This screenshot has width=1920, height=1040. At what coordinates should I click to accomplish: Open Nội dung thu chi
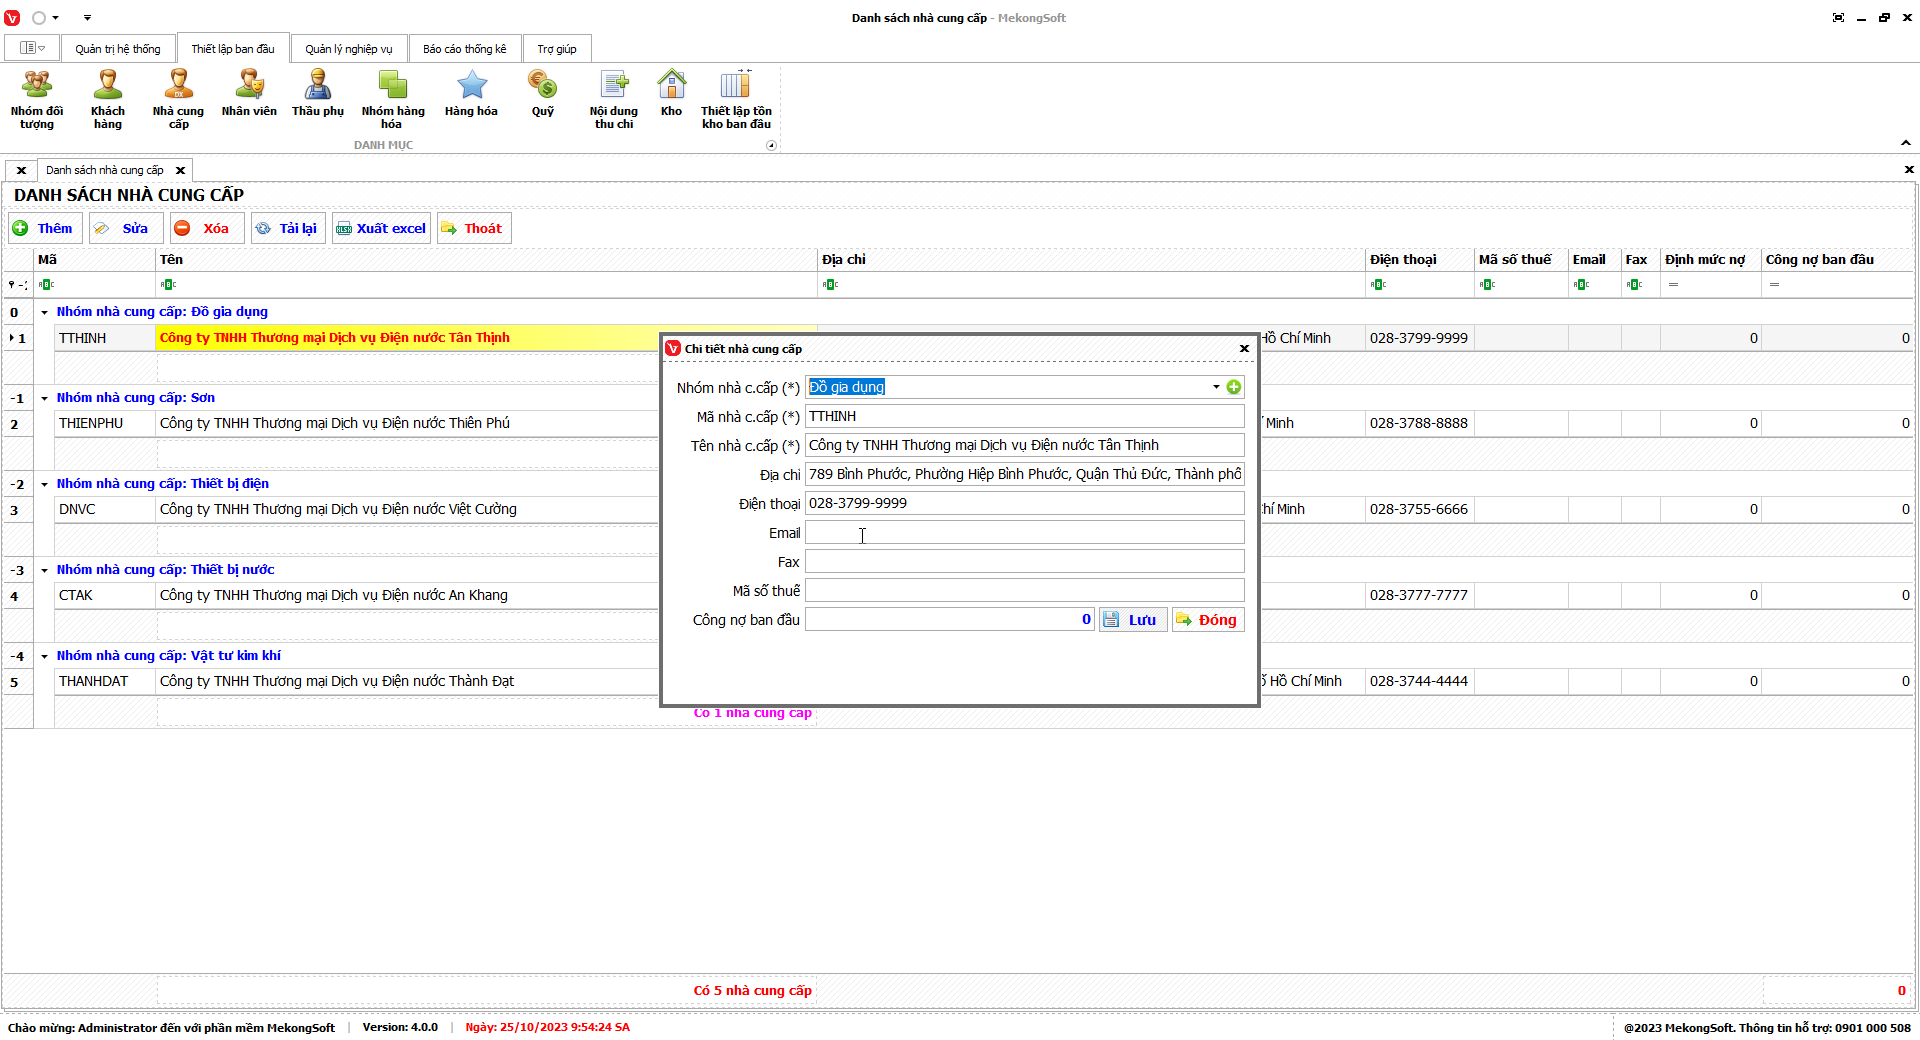[614, 100]
